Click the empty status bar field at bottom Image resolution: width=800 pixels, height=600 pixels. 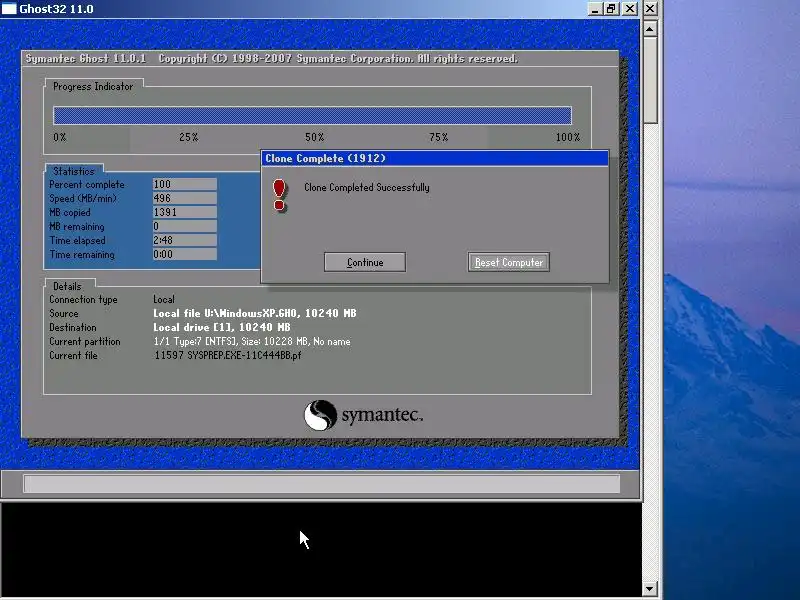point(321,483)
